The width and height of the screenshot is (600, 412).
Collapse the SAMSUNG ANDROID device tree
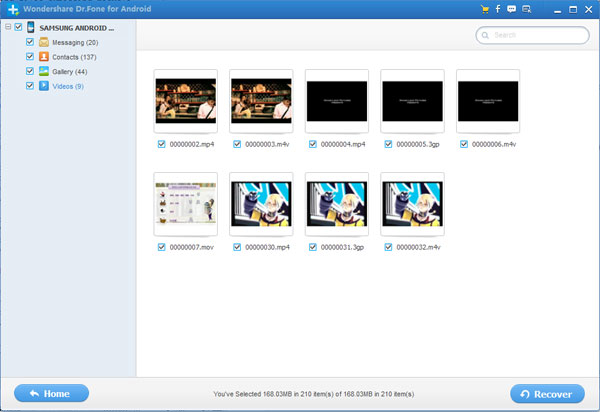[x=8, y=27]
